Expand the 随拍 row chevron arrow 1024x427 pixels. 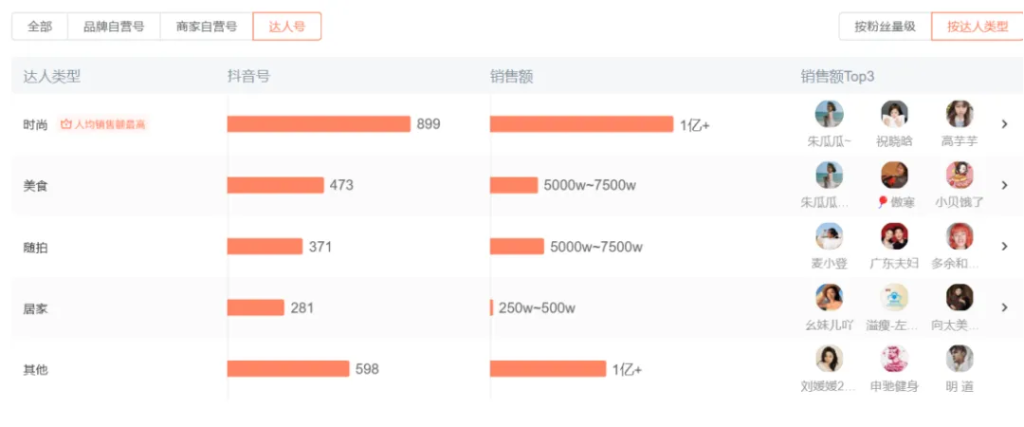click(x=1004, y=246)
